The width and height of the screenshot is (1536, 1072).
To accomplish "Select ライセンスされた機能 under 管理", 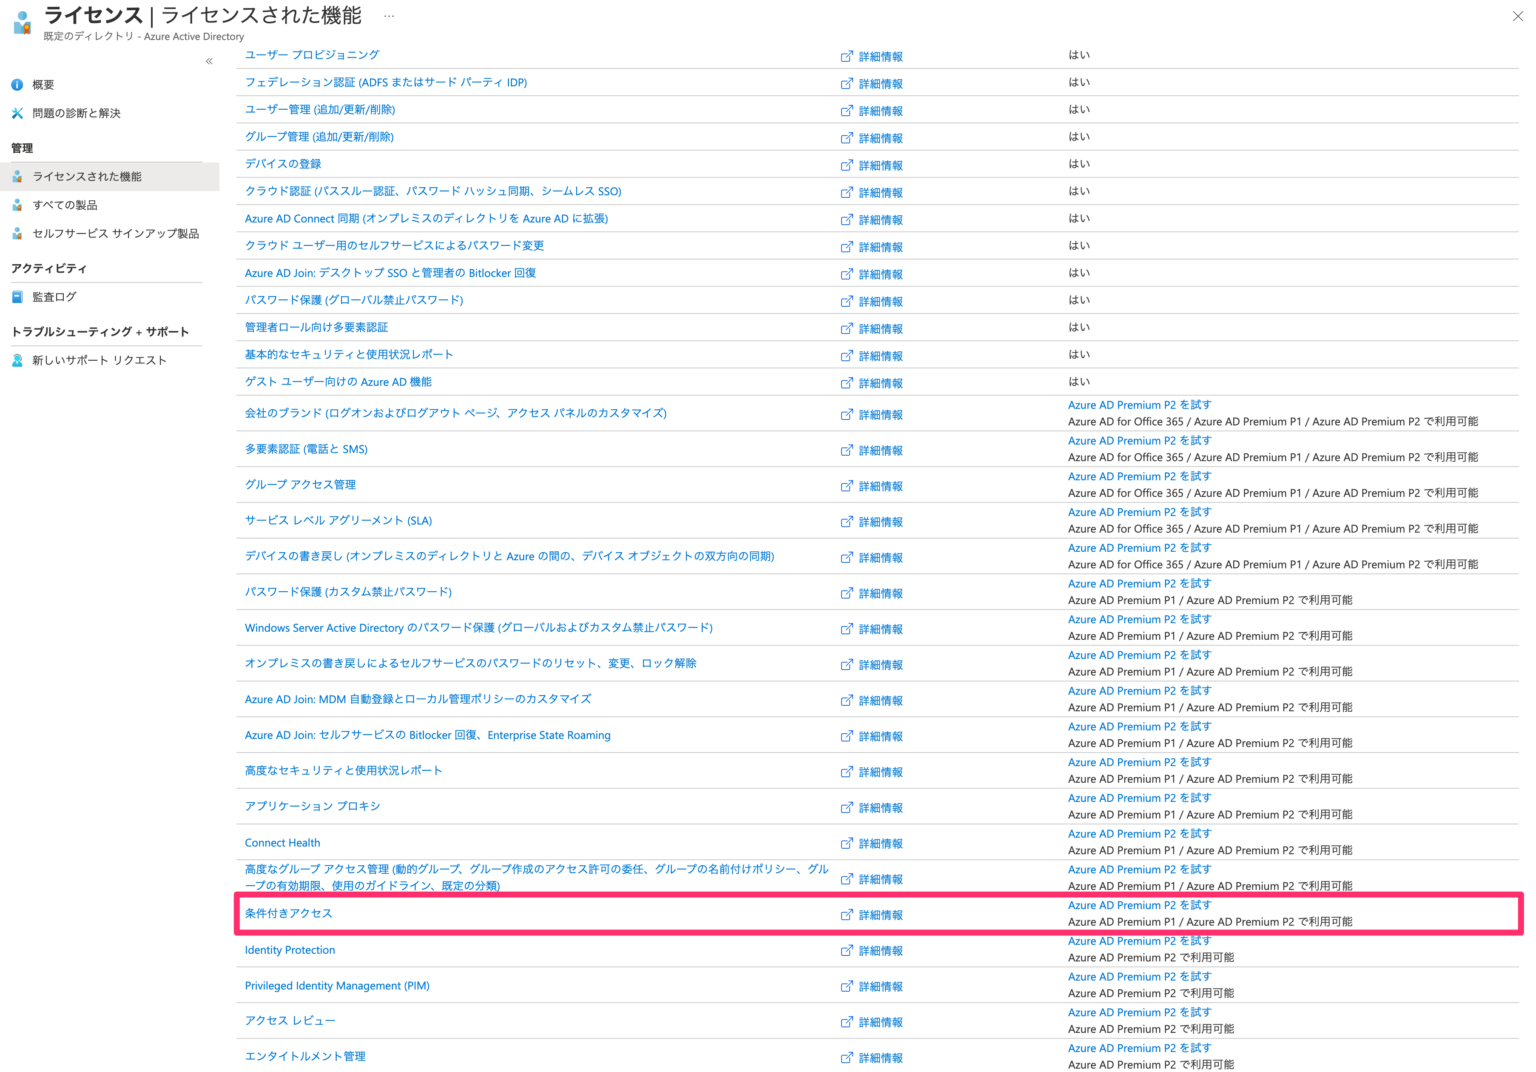I will [89, 175].
